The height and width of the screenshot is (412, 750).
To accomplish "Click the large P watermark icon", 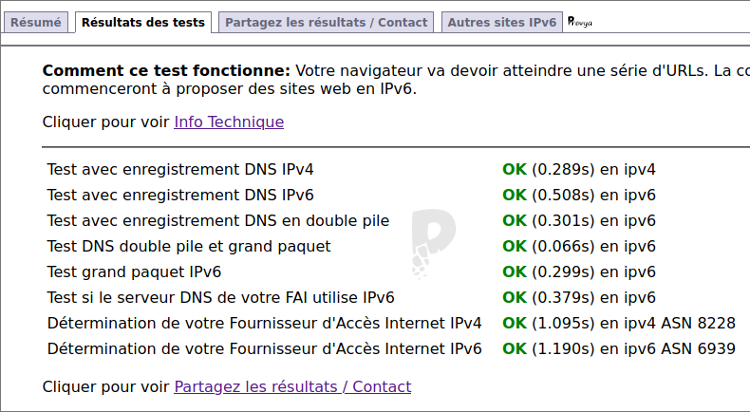I will click(x=433, y=244).
